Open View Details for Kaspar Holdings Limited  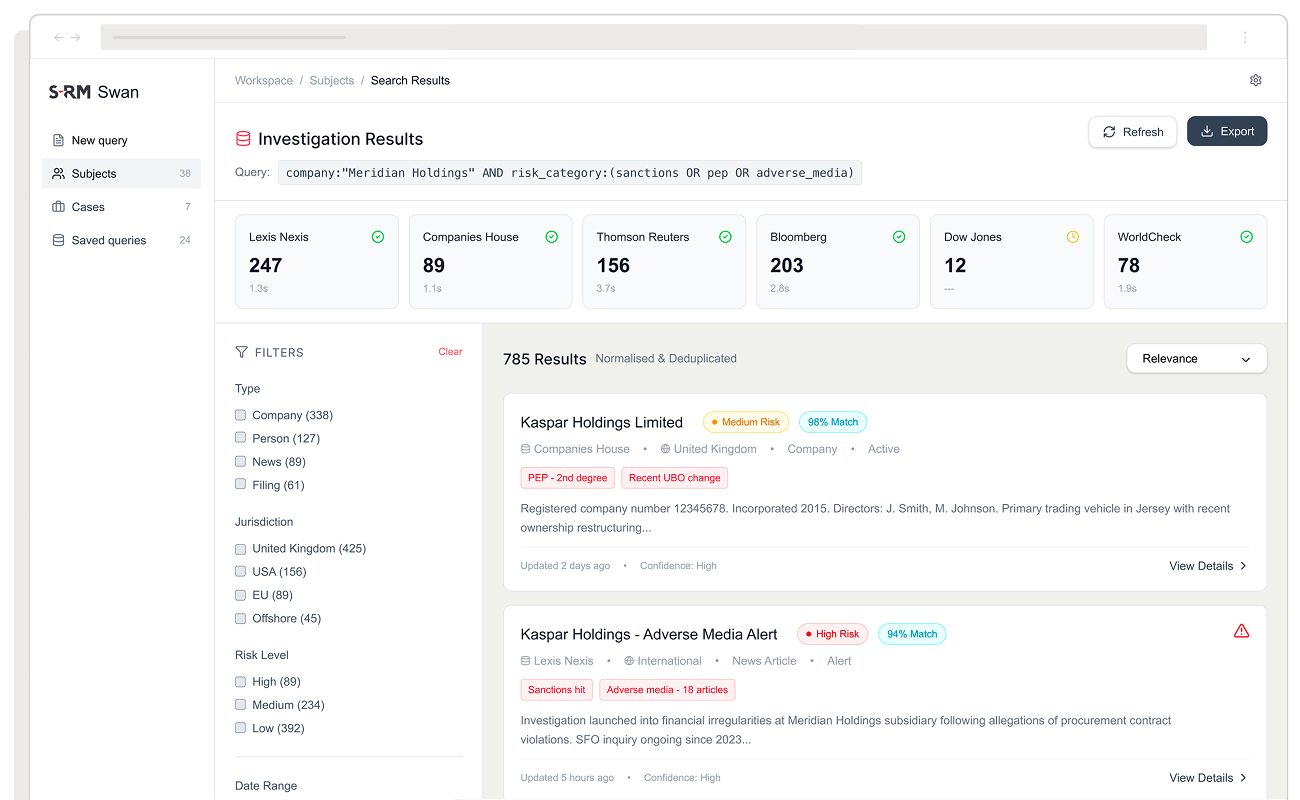[1208, 566]
